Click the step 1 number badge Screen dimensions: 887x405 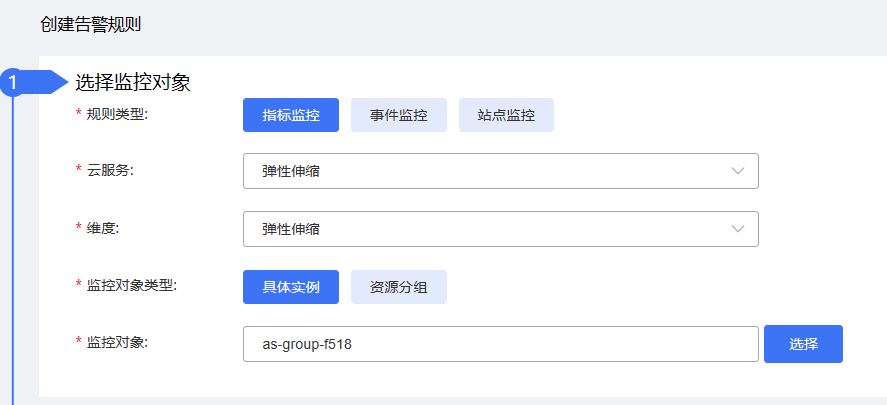tap(14, 83)
